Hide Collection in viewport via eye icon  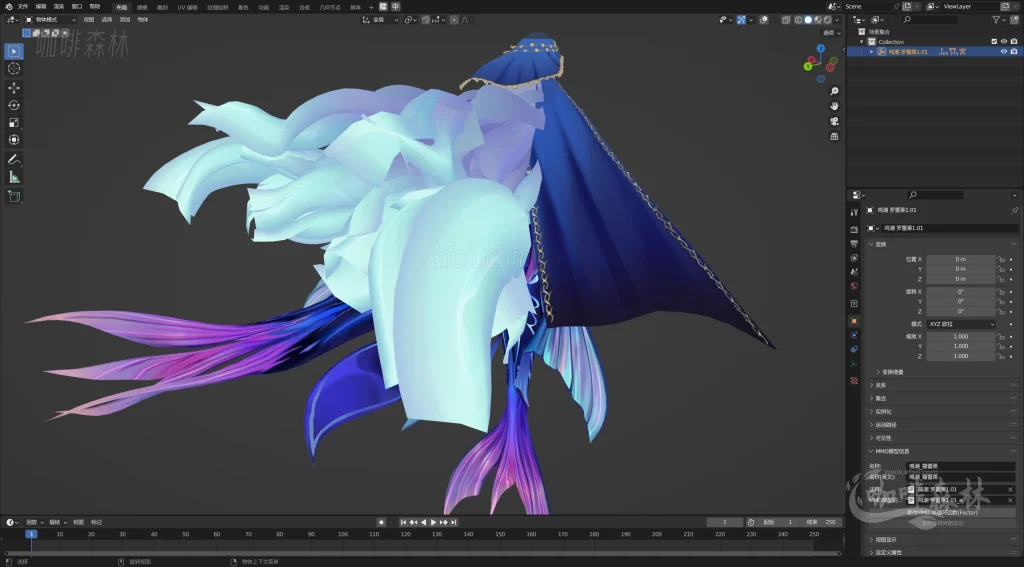pos(1004,41)
